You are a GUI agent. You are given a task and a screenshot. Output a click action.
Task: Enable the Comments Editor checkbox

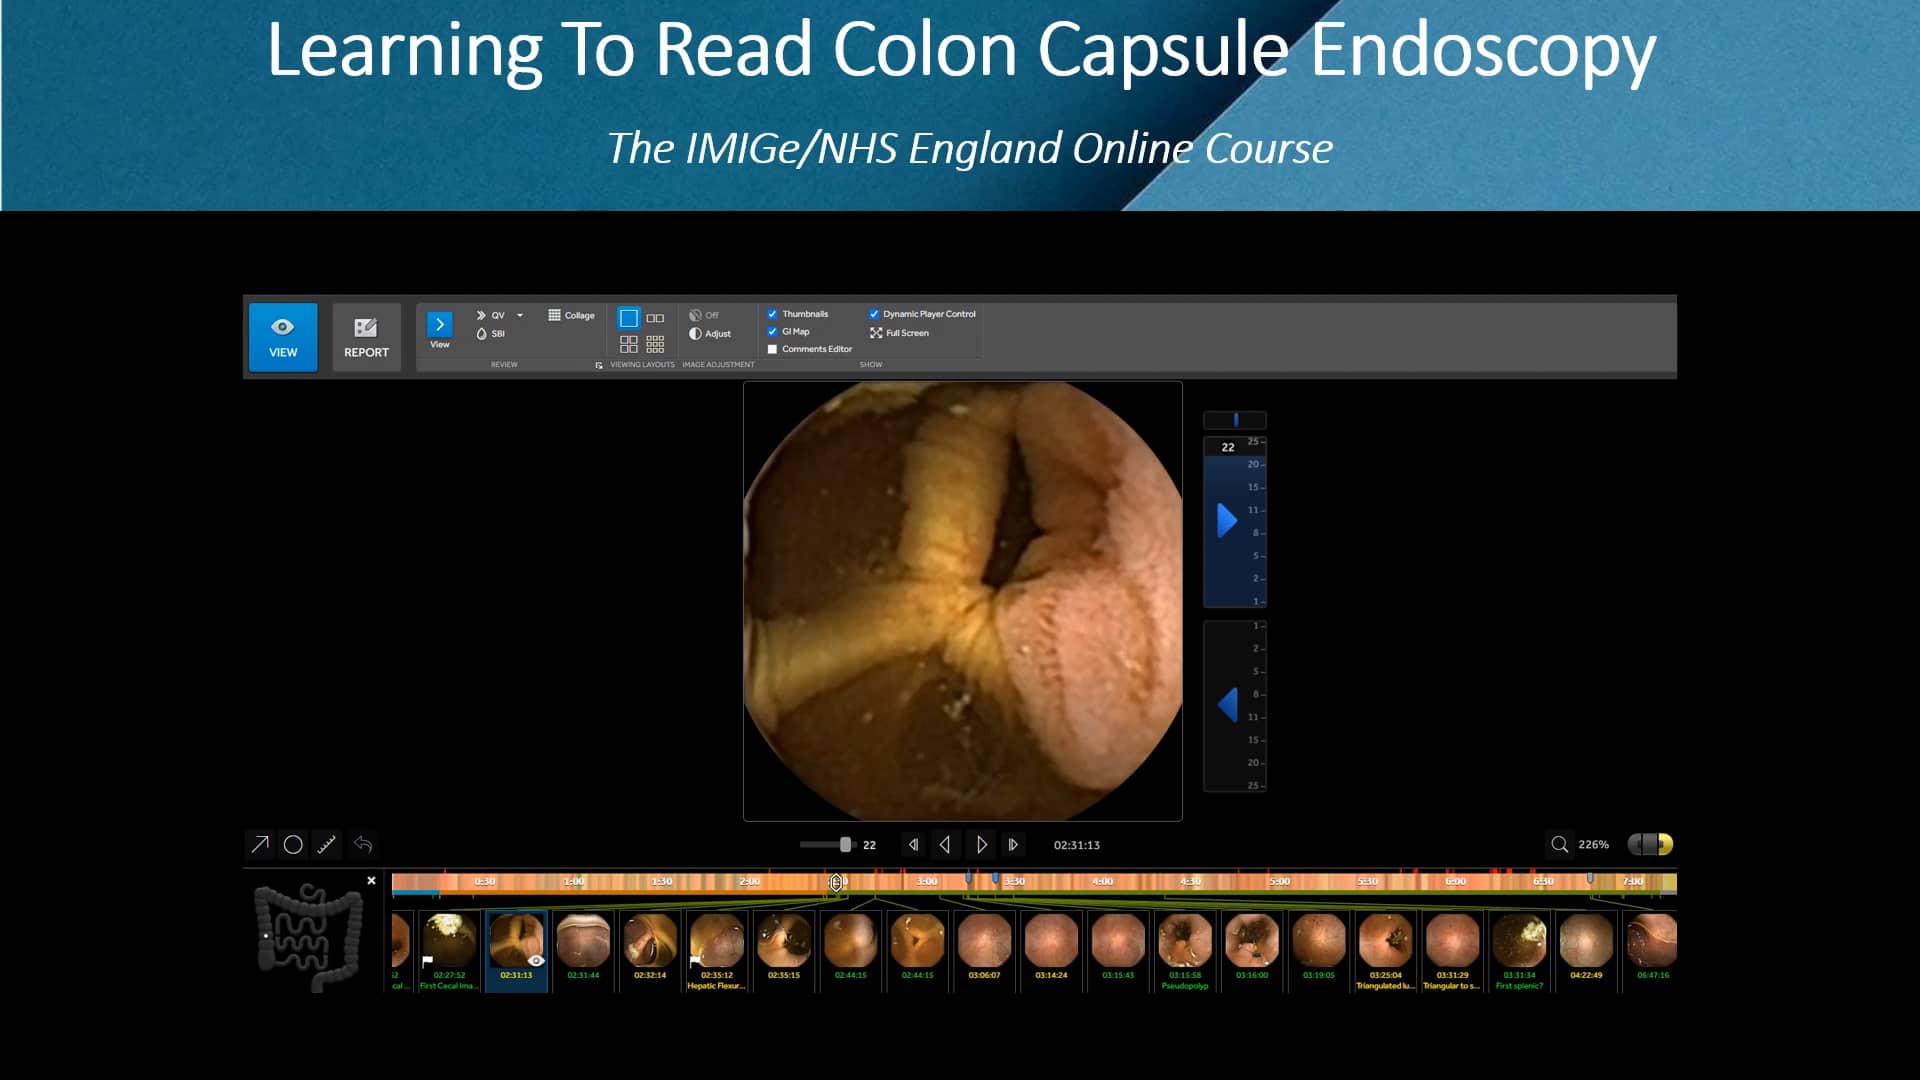771,349
